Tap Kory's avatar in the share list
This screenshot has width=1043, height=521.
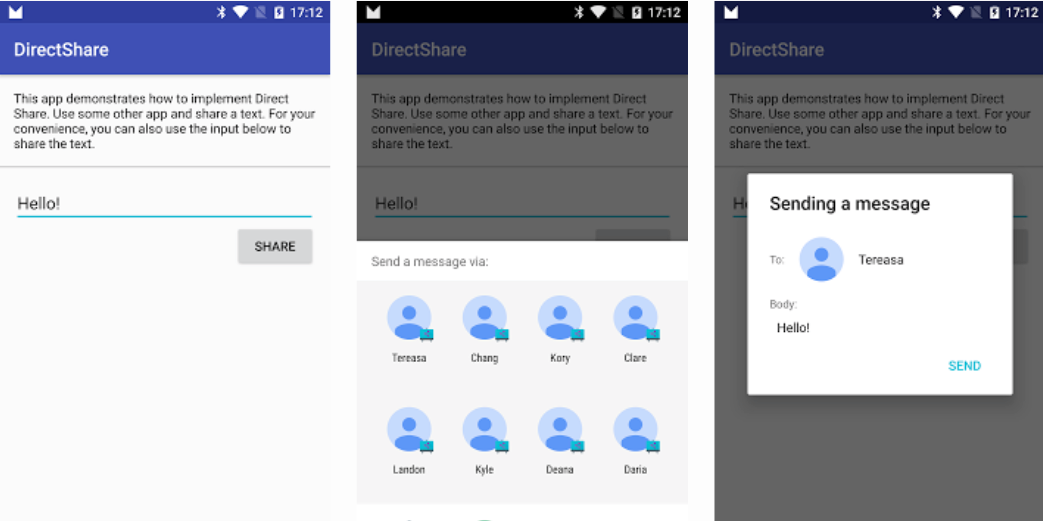click(x=560, y=318)
